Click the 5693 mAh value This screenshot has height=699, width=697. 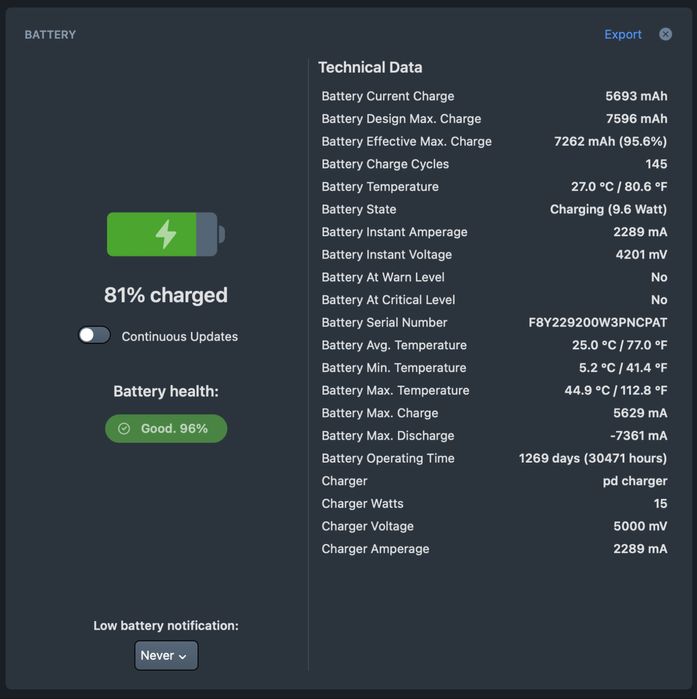(x=636, y=96)
